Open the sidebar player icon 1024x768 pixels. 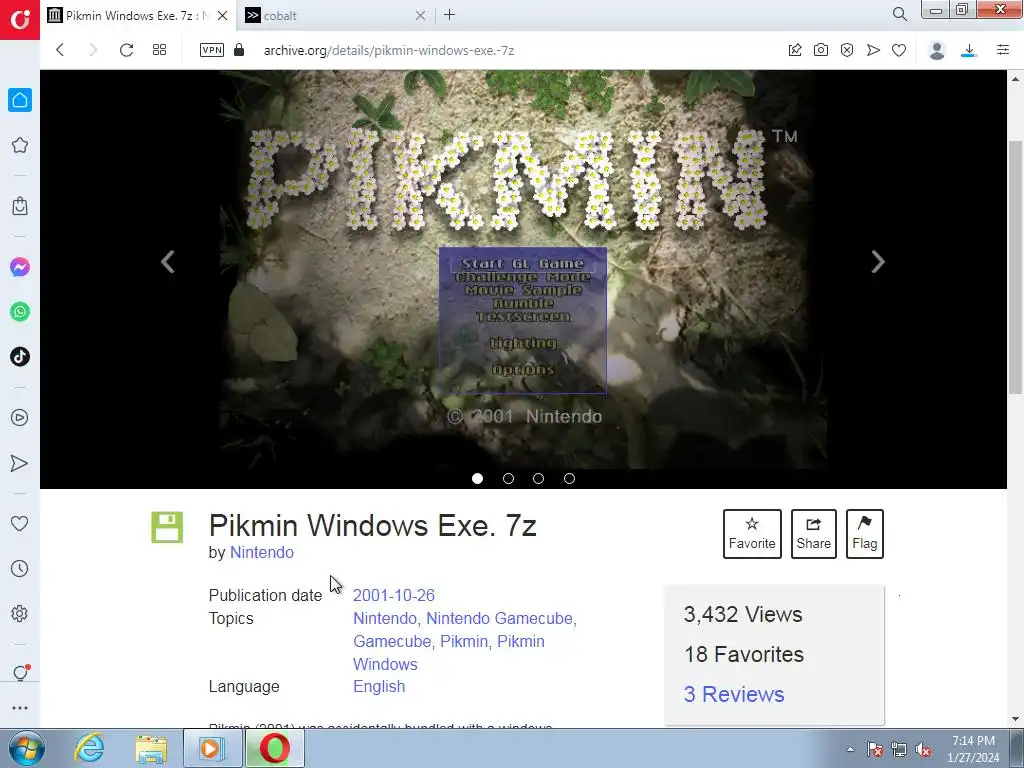(20, 418)
